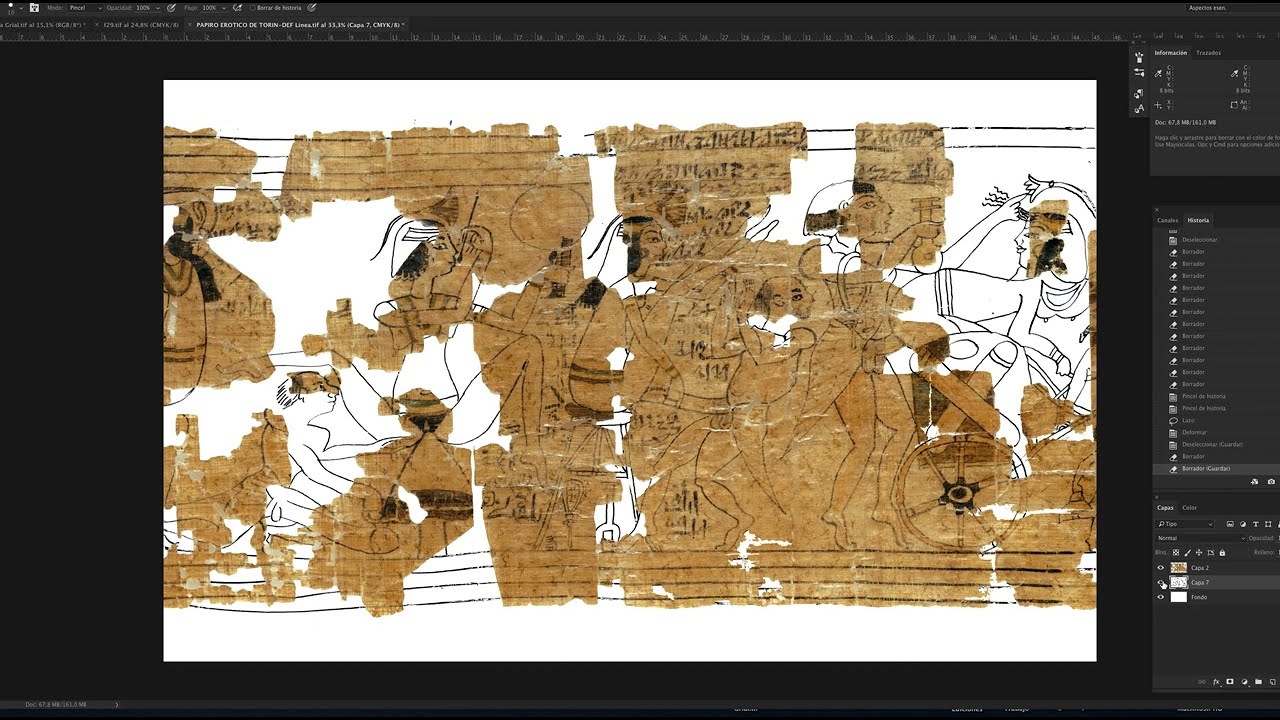Close the Historia panel group with X
Image resolution: width=1280 pixels, height=720 pixels.
pos(1156,209)
